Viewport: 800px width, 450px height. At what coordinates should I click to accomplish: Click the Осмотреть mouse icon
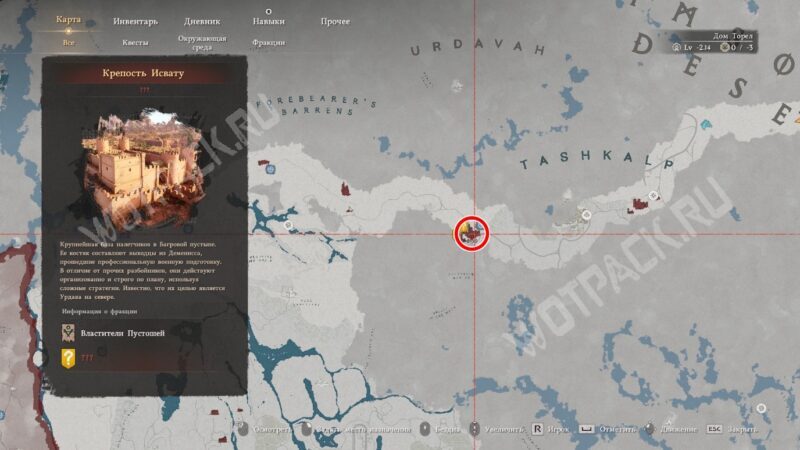[241, 428]
